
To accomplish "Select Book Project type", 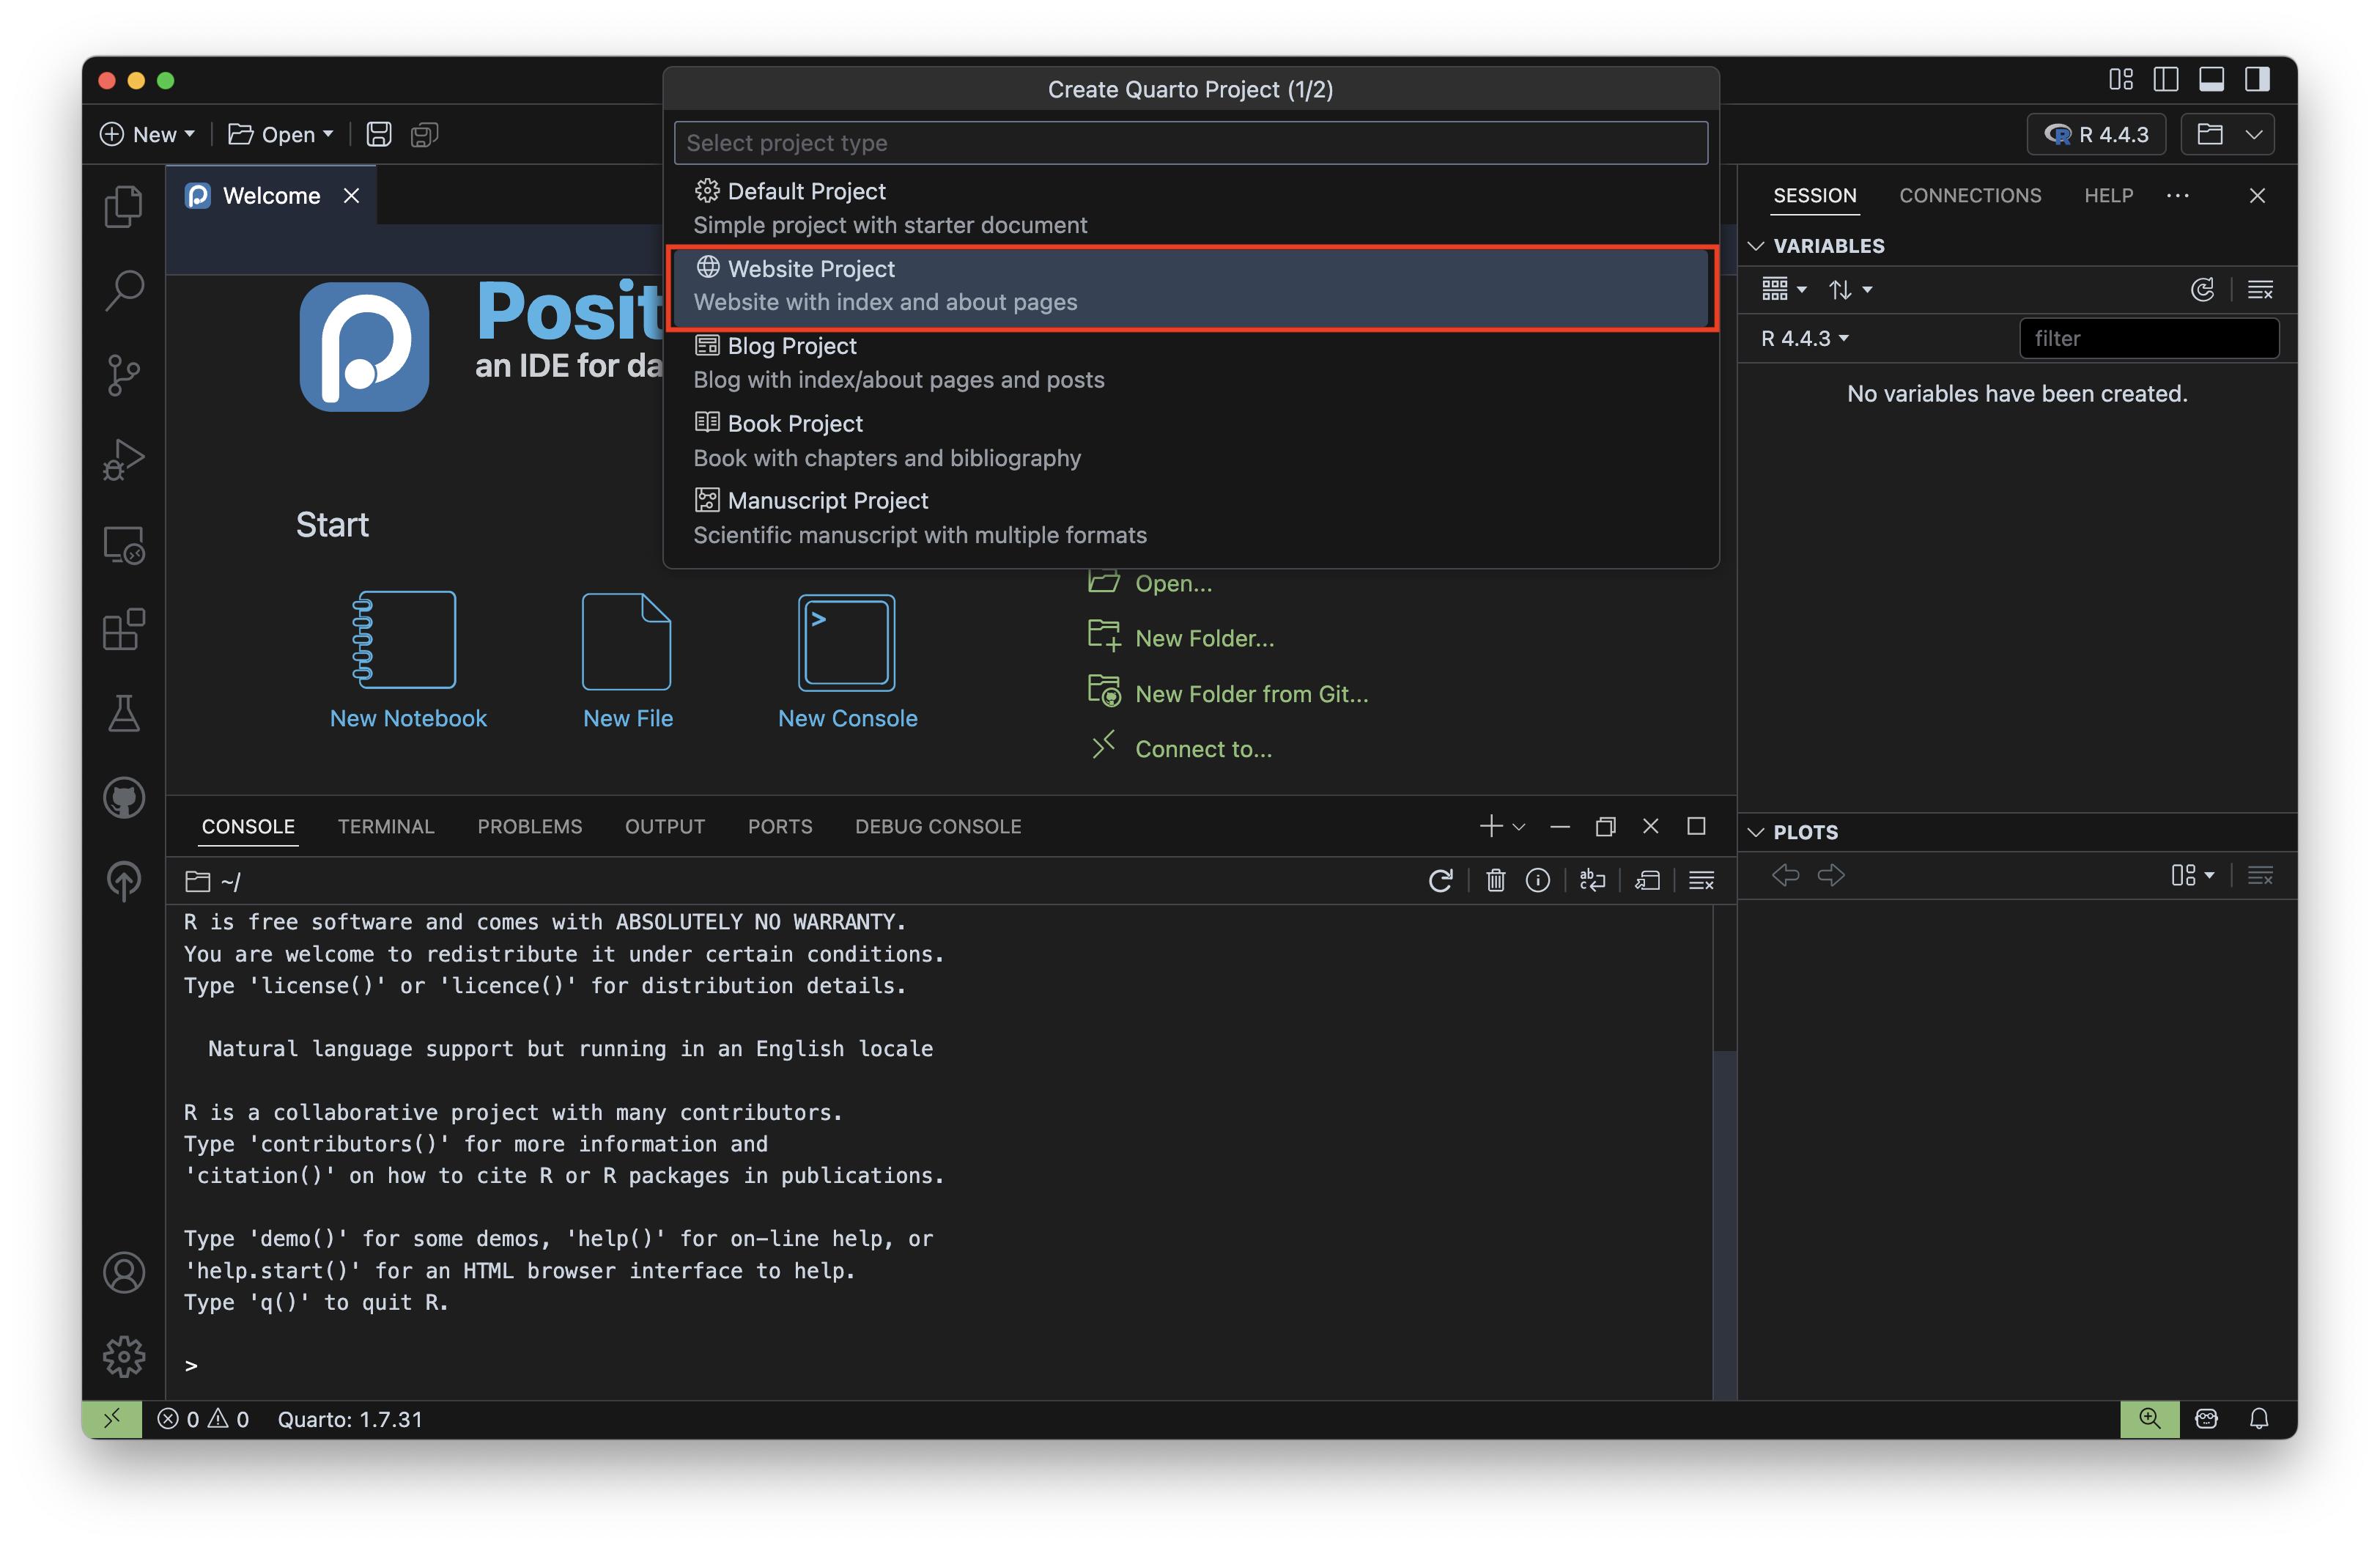I will click(1190, 440).
